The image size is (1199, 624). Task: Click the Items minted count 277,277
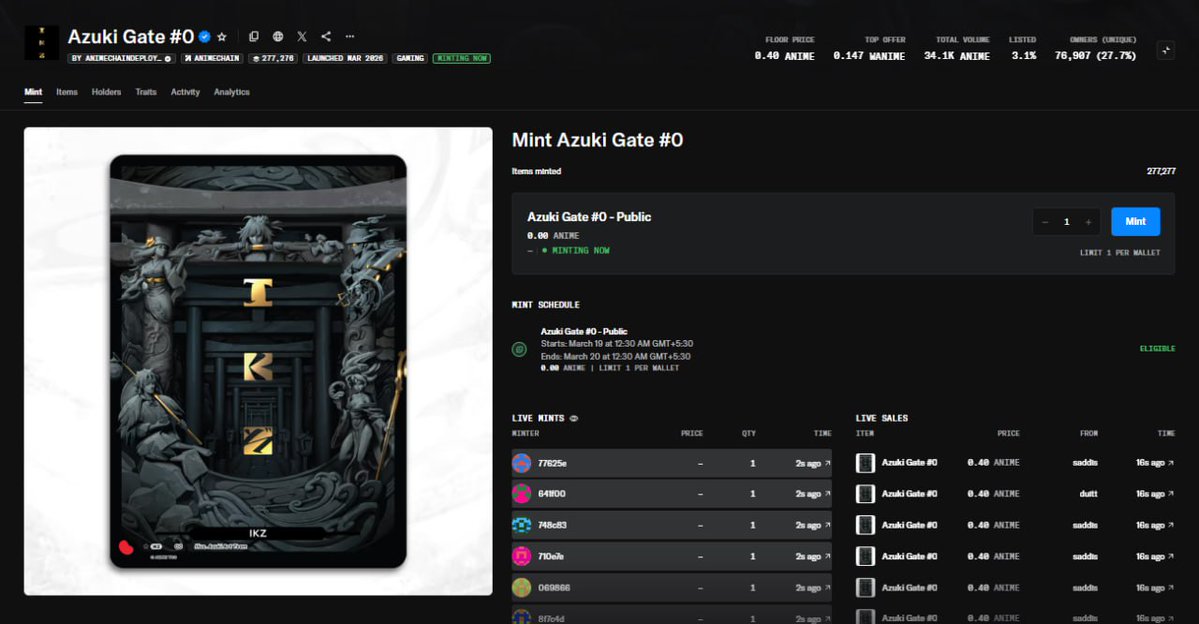pos(1161,171)
